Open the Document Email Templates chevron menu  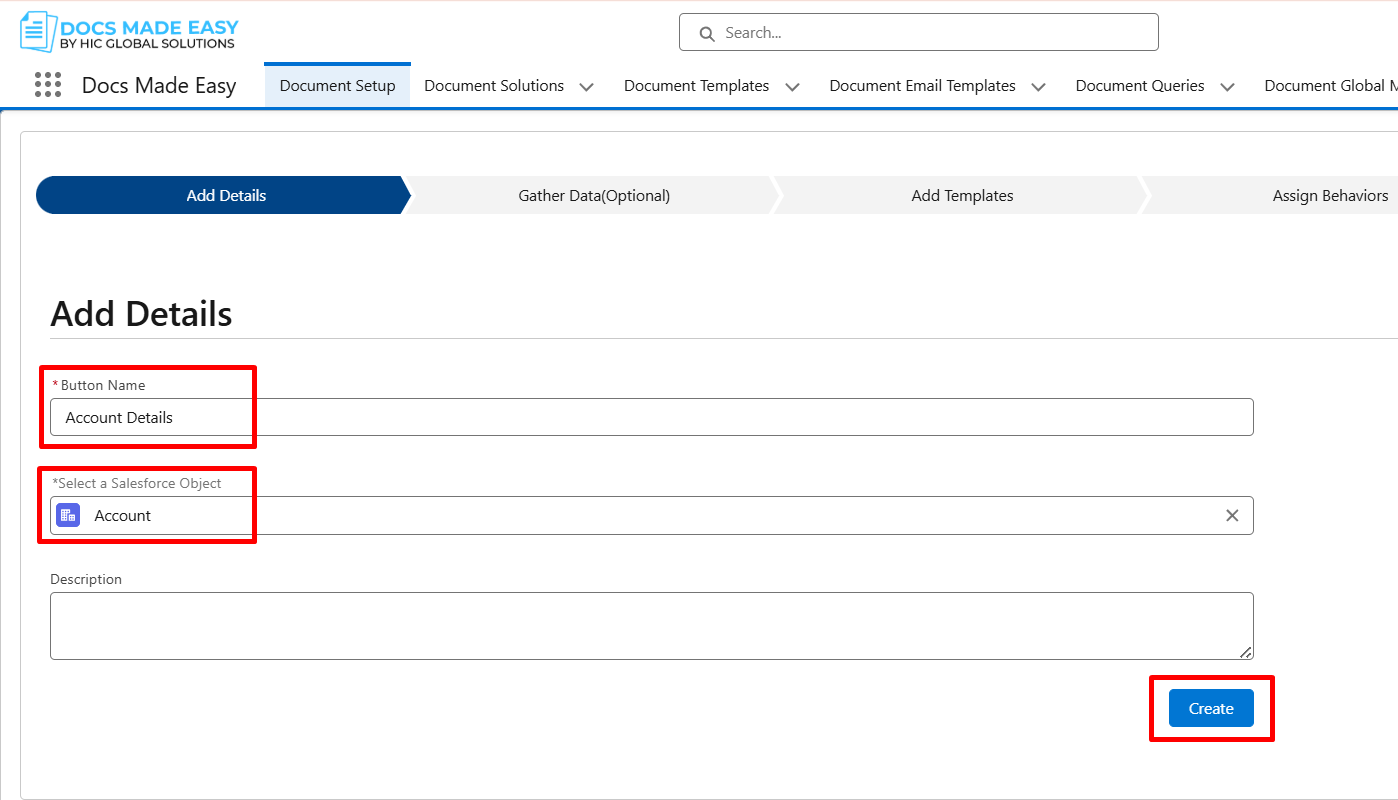coord(1038,87)
